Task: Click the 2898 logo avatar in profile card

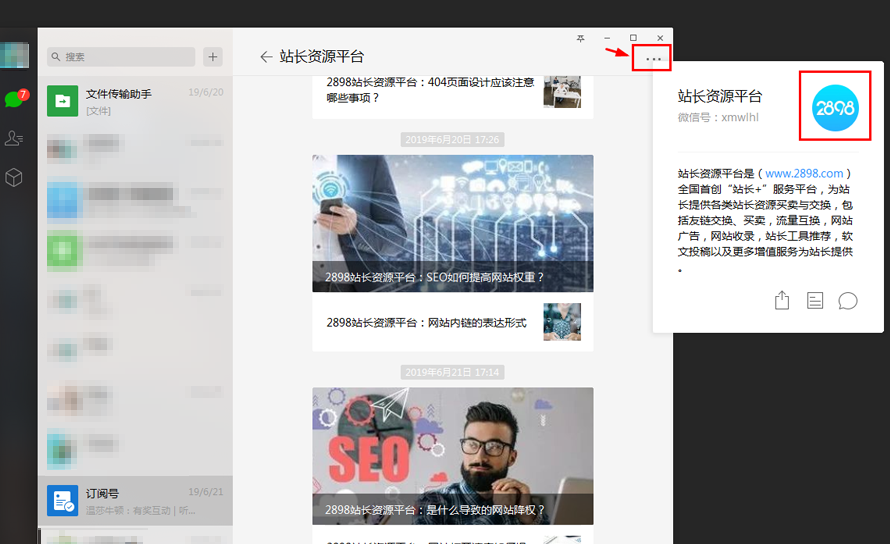Action: (833, 106)
